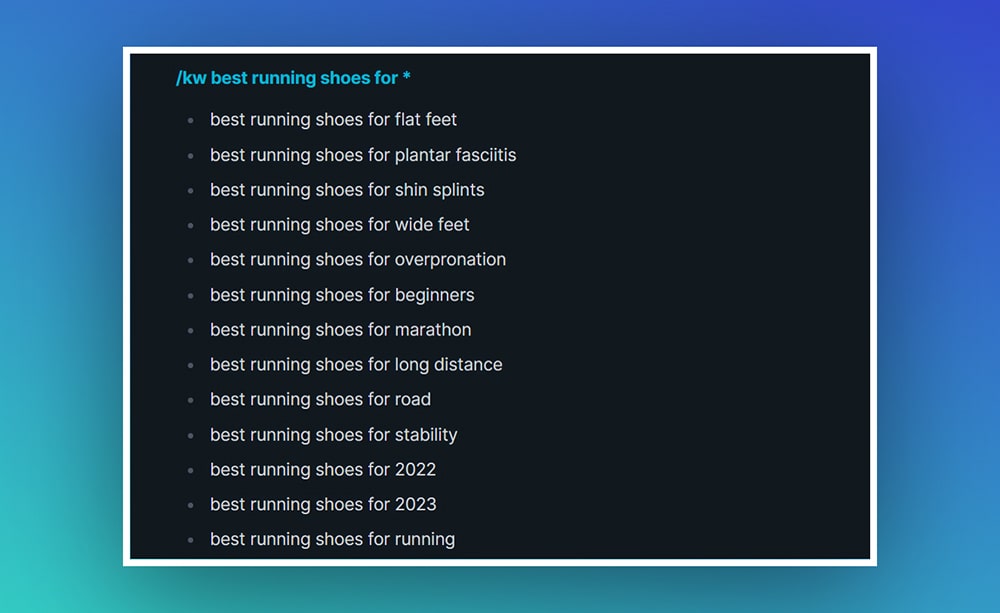The height and width of the screenshot is (613, 1000).
Task: Select "best running shoes for road"
Action: pyautogui.click(x=321, y=399)
